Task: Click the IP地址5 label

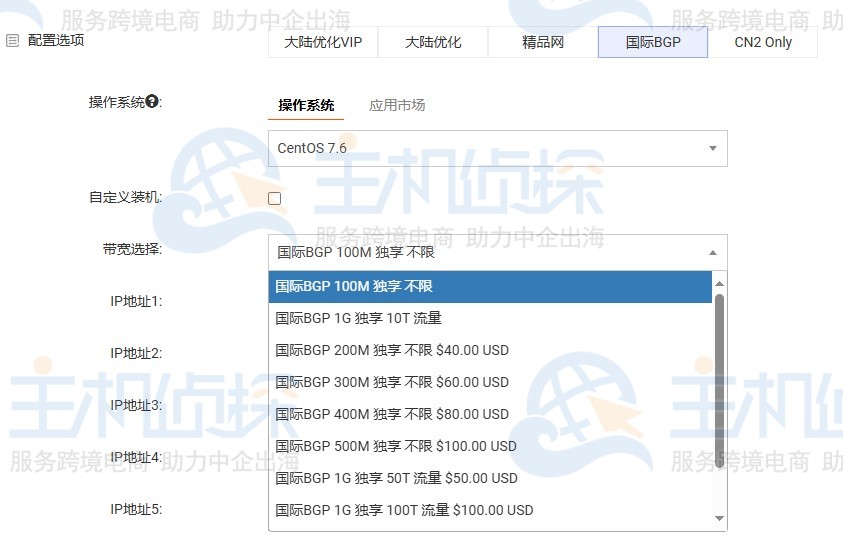Action: point(136,509)
